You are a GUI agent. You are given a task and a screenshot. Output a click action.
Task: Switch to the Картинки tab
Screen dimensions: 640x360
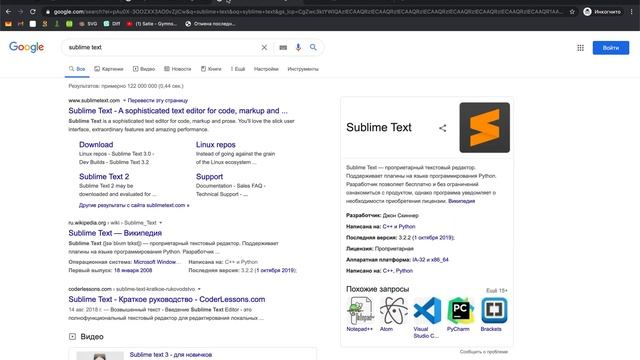tap(109, 69)
